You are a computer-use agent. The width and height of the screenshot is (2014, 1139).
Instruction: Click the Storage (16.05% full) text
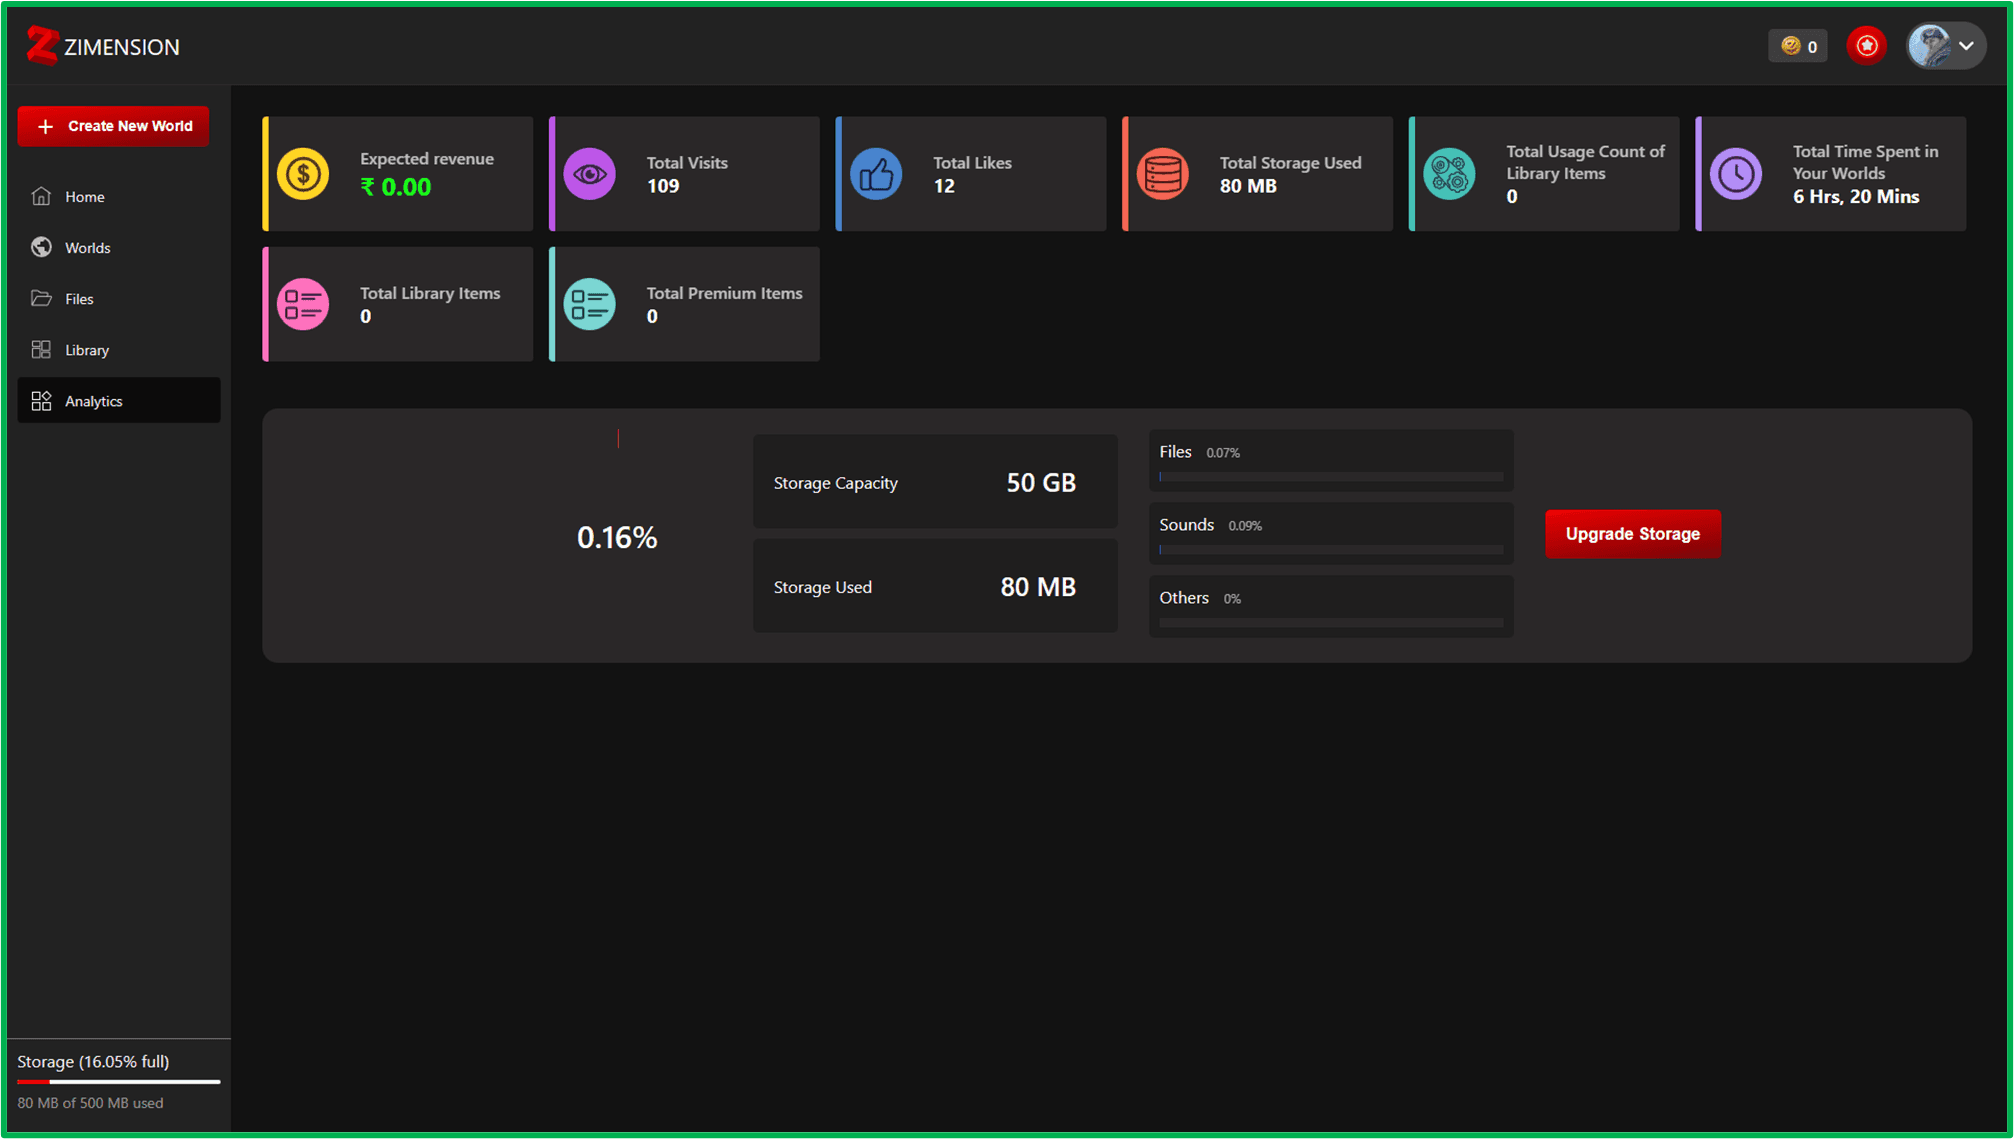click(x=93, y=1062)
